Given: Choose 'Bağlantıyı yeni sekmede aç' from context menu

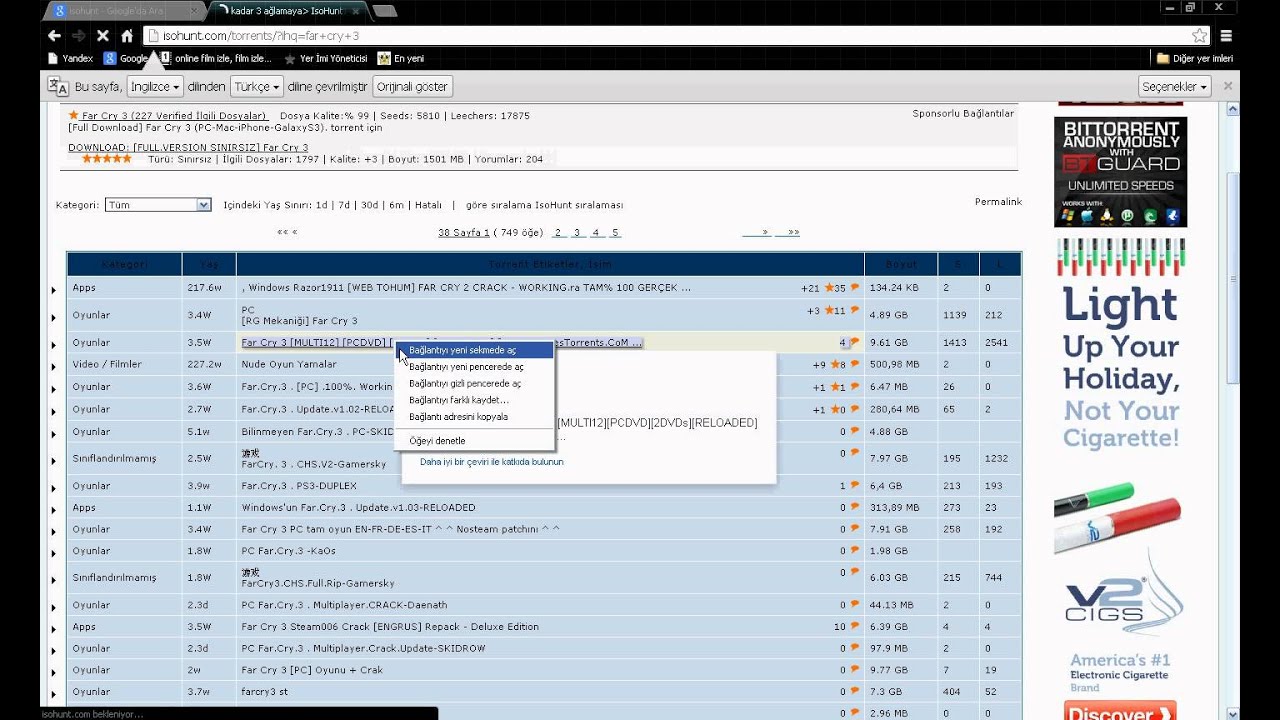Looking at the screenshot, I should tap(475, 350).
